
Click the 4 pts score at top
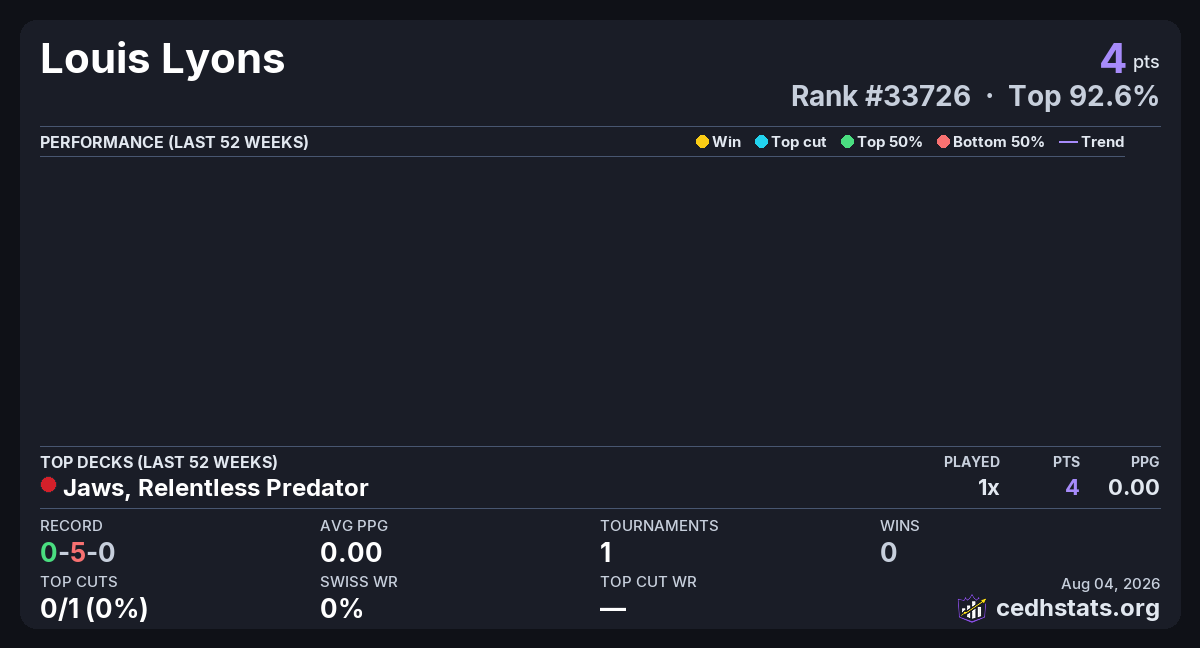point(1130,59)
